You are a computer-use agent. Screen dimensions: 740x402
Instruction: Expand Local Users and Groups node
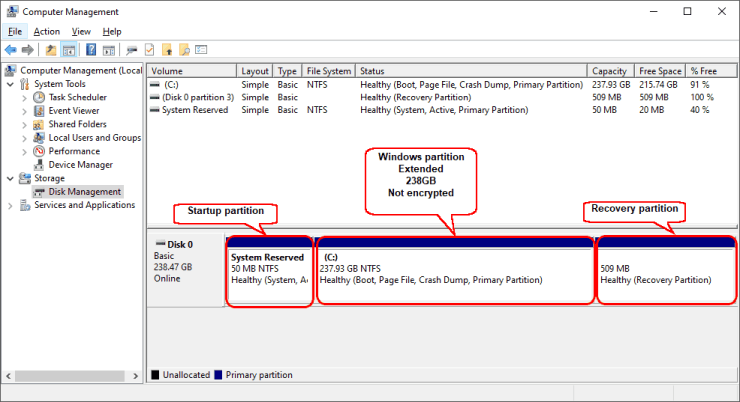coord(24,138)
